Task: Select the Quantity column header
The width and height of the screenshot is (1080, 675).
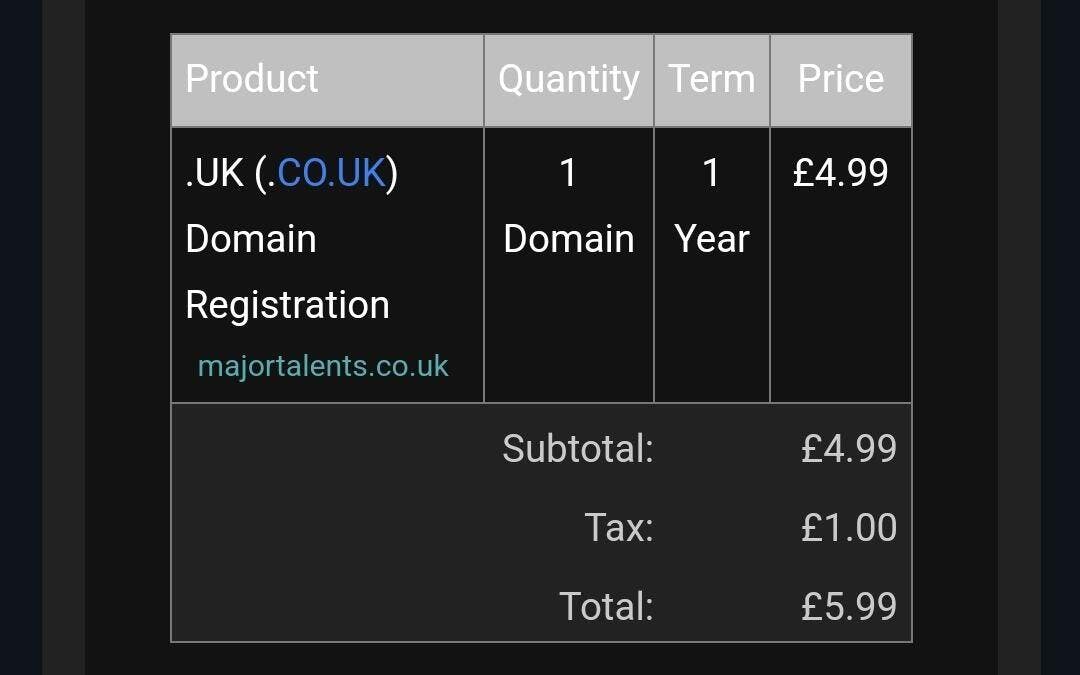Action: 568,79
